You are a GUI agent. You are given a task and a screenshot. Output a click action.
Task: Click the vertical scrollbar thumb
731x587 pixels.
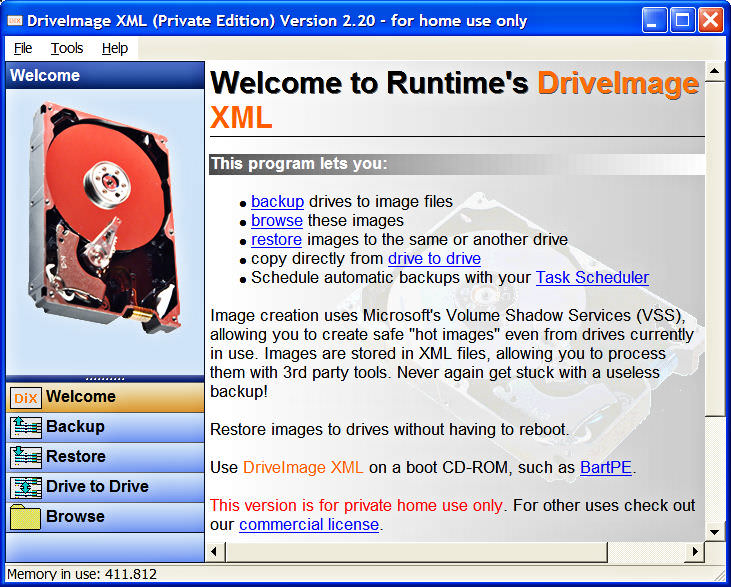point(714,249)
